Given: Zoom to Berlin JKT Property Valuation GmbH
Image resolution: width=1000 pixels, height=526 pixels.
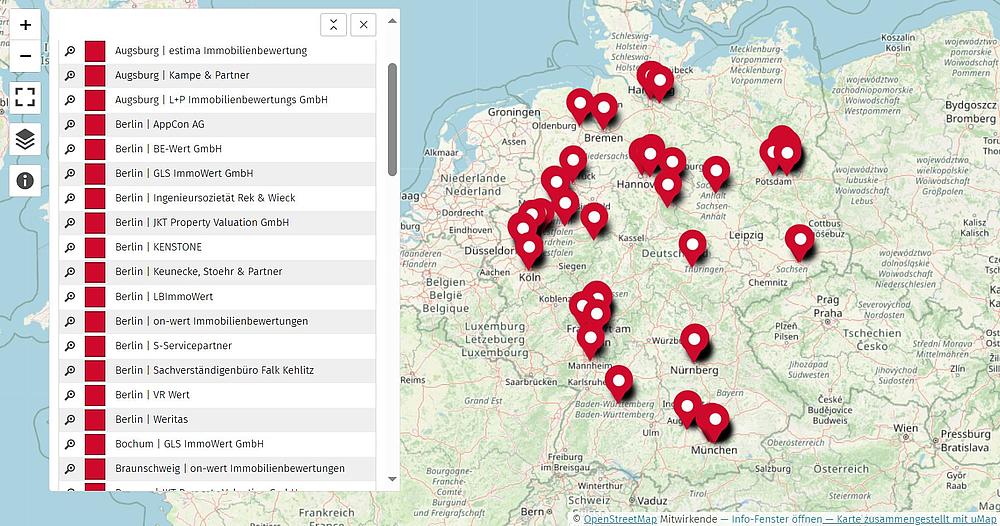Looking at the screenshot, I should click(x=70, y=223).
